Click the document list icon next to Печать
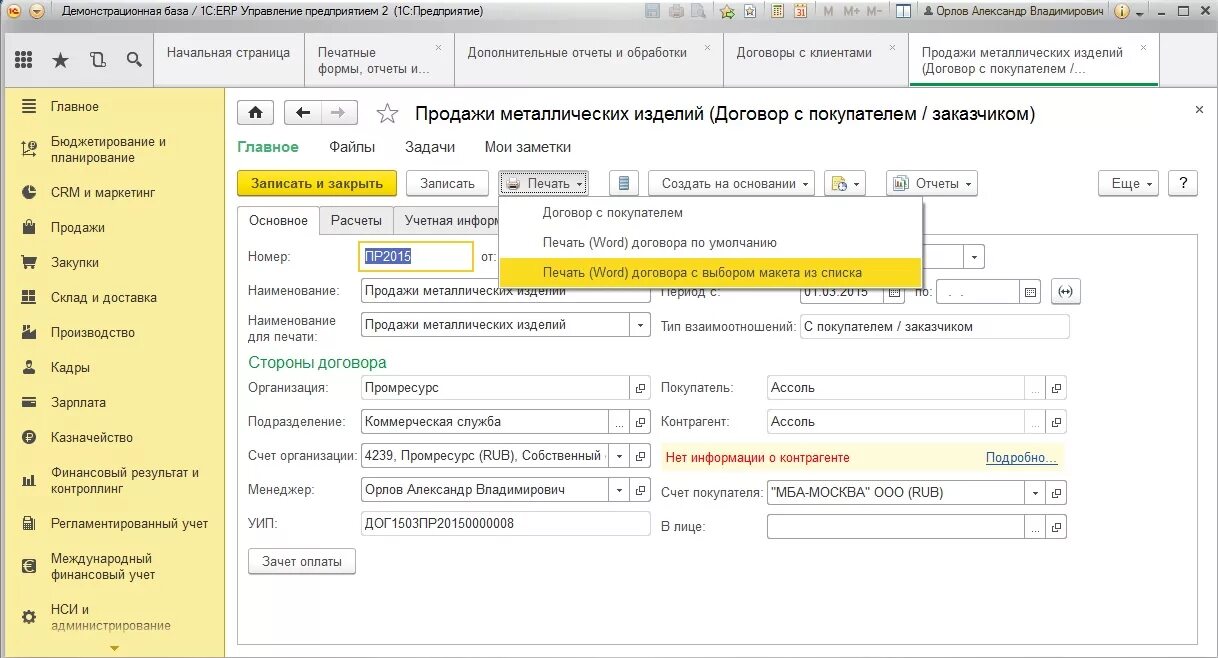 [624, 183]
